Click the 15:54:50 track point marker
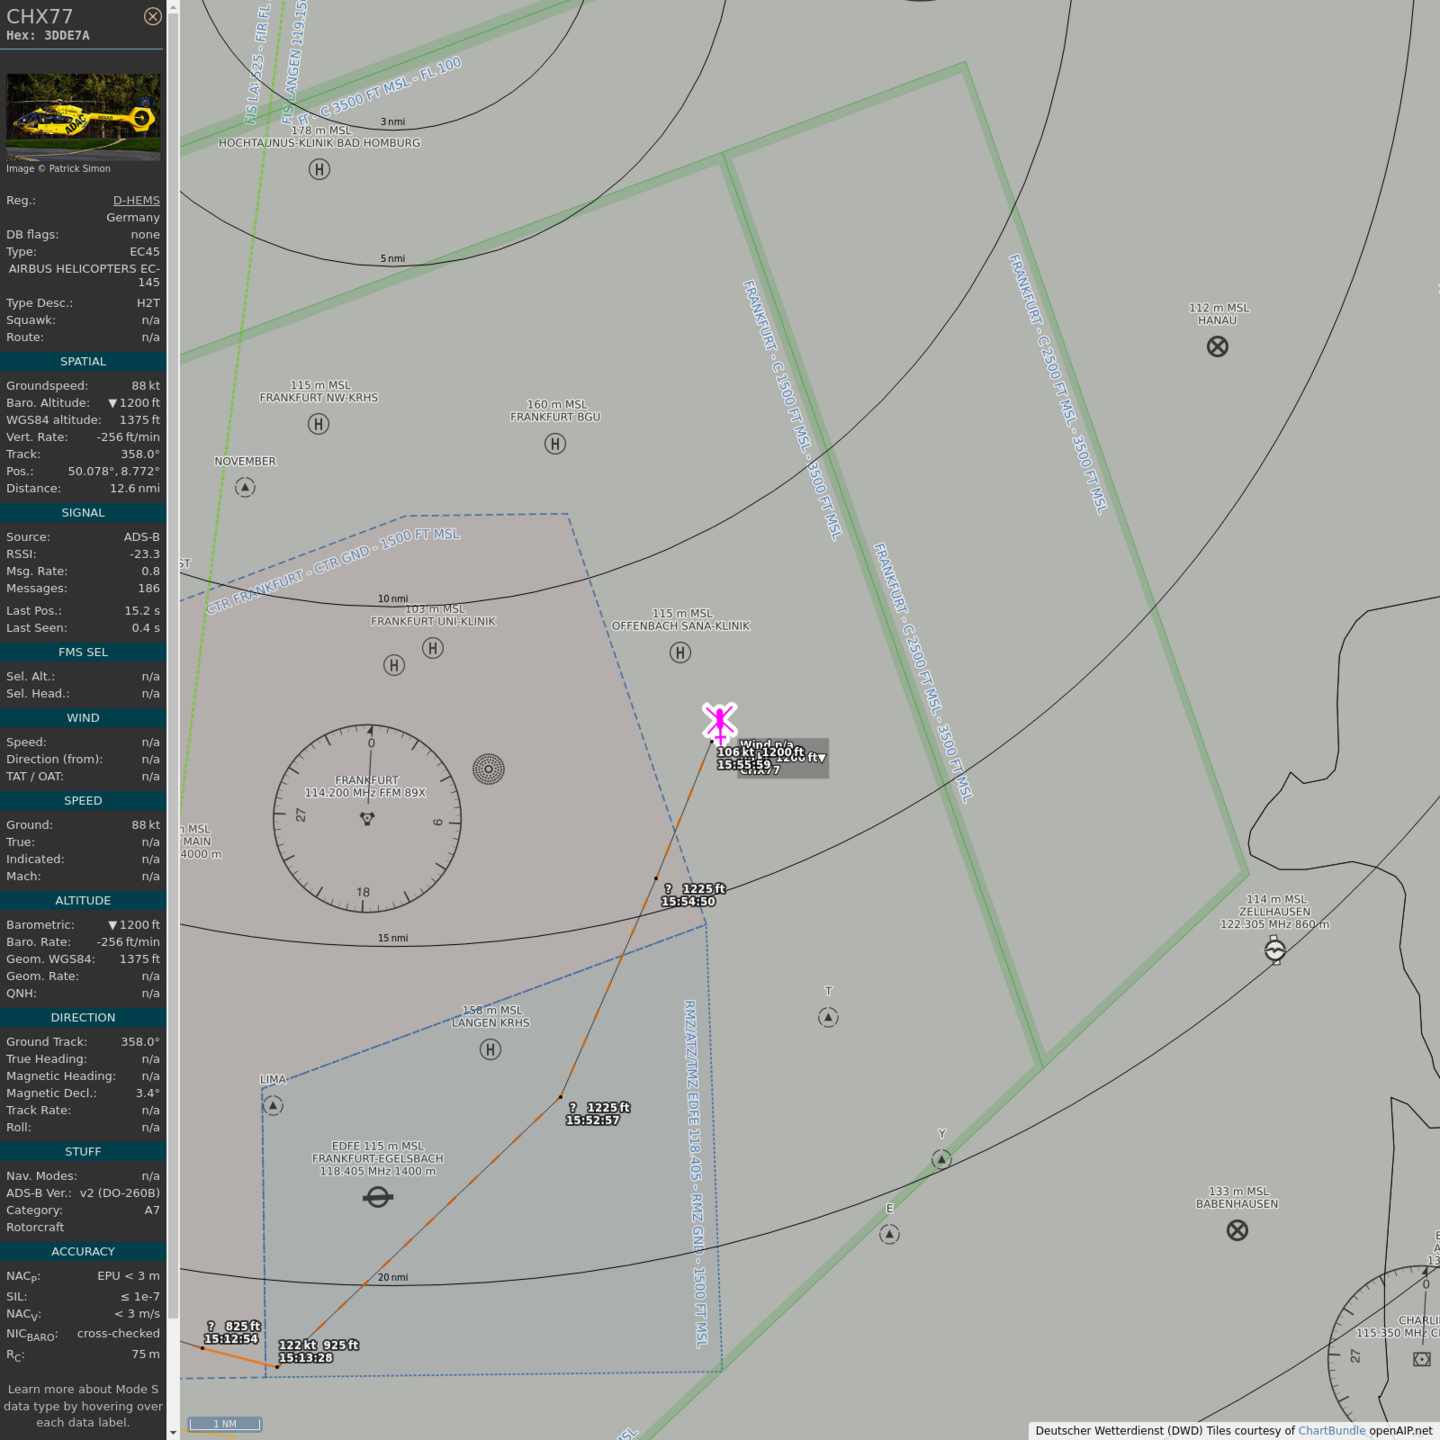1440x1440 pixels. point(656,878)
